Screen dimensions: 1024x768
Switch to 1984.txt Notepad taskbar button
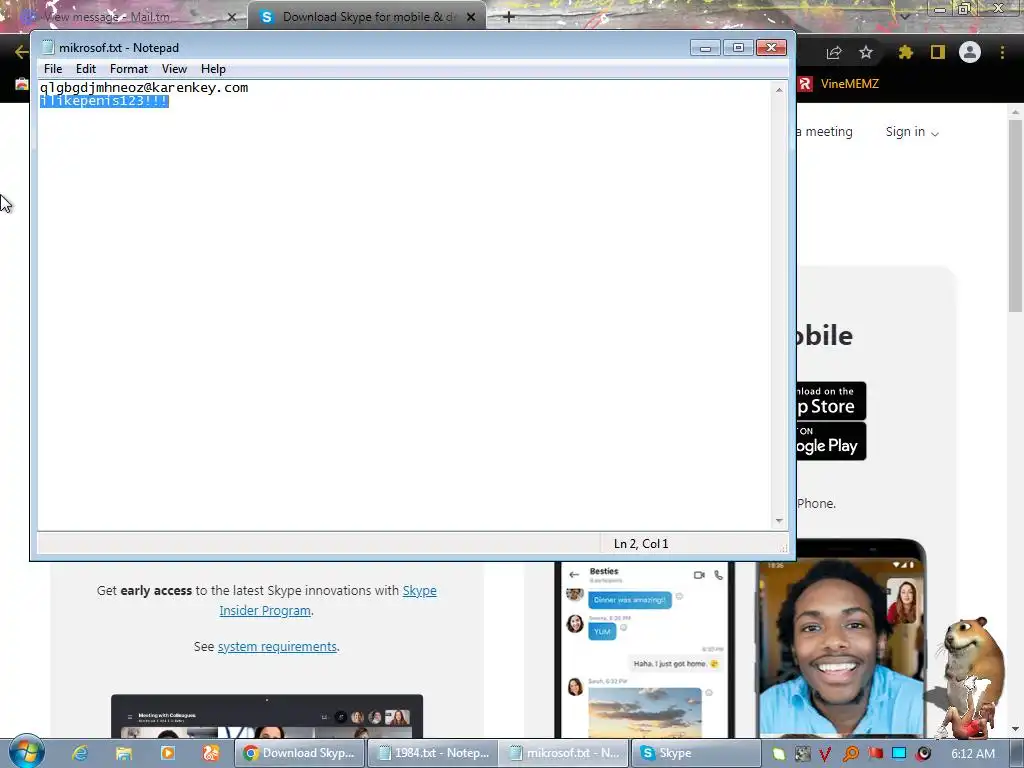(x=432, y=753)
